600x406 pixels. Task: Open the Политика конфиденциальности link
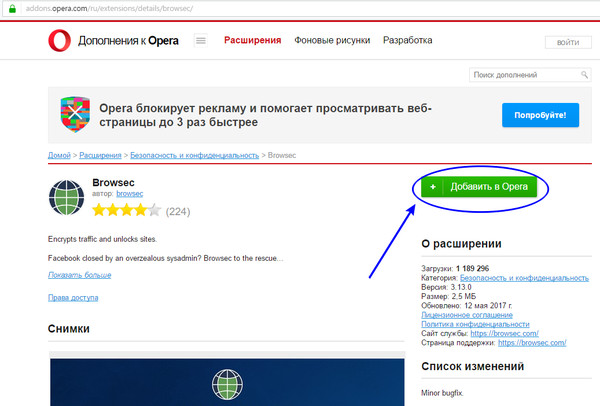pyautogui.click(x=475, y=324)
